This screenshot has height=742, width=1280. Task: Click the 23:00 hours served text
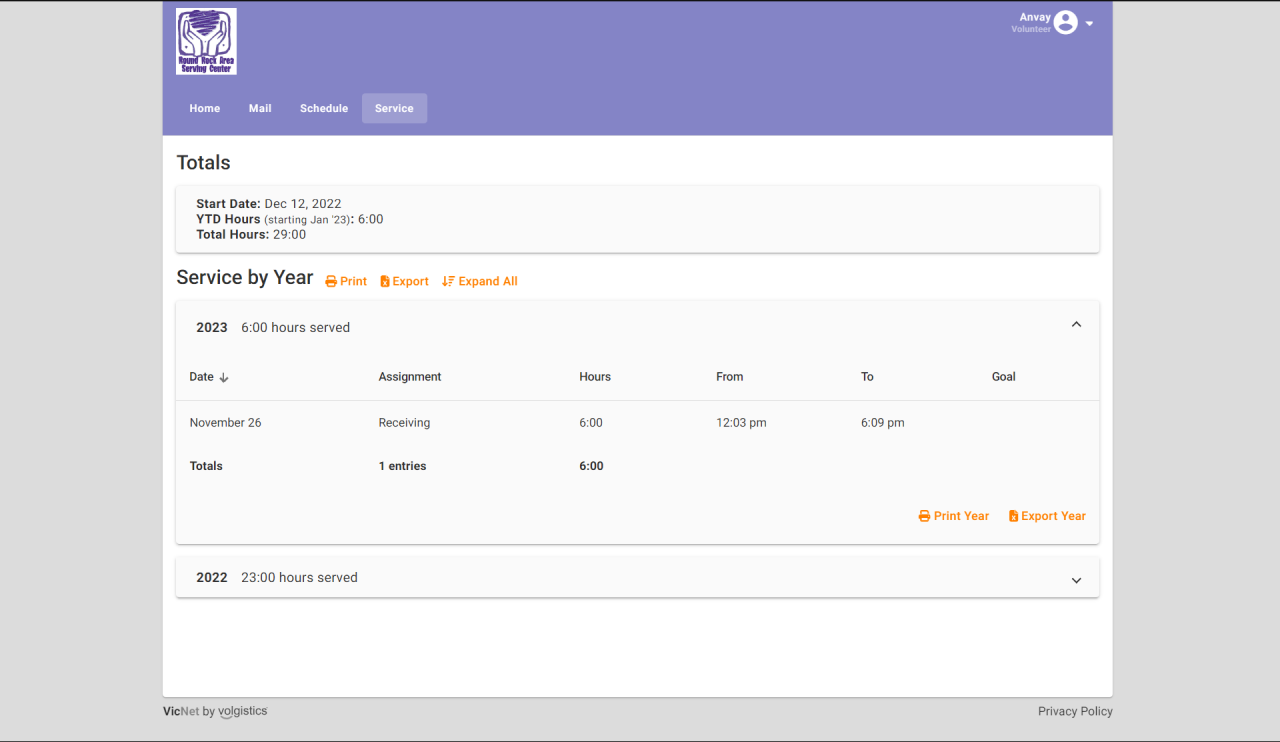tap(299, 577)
